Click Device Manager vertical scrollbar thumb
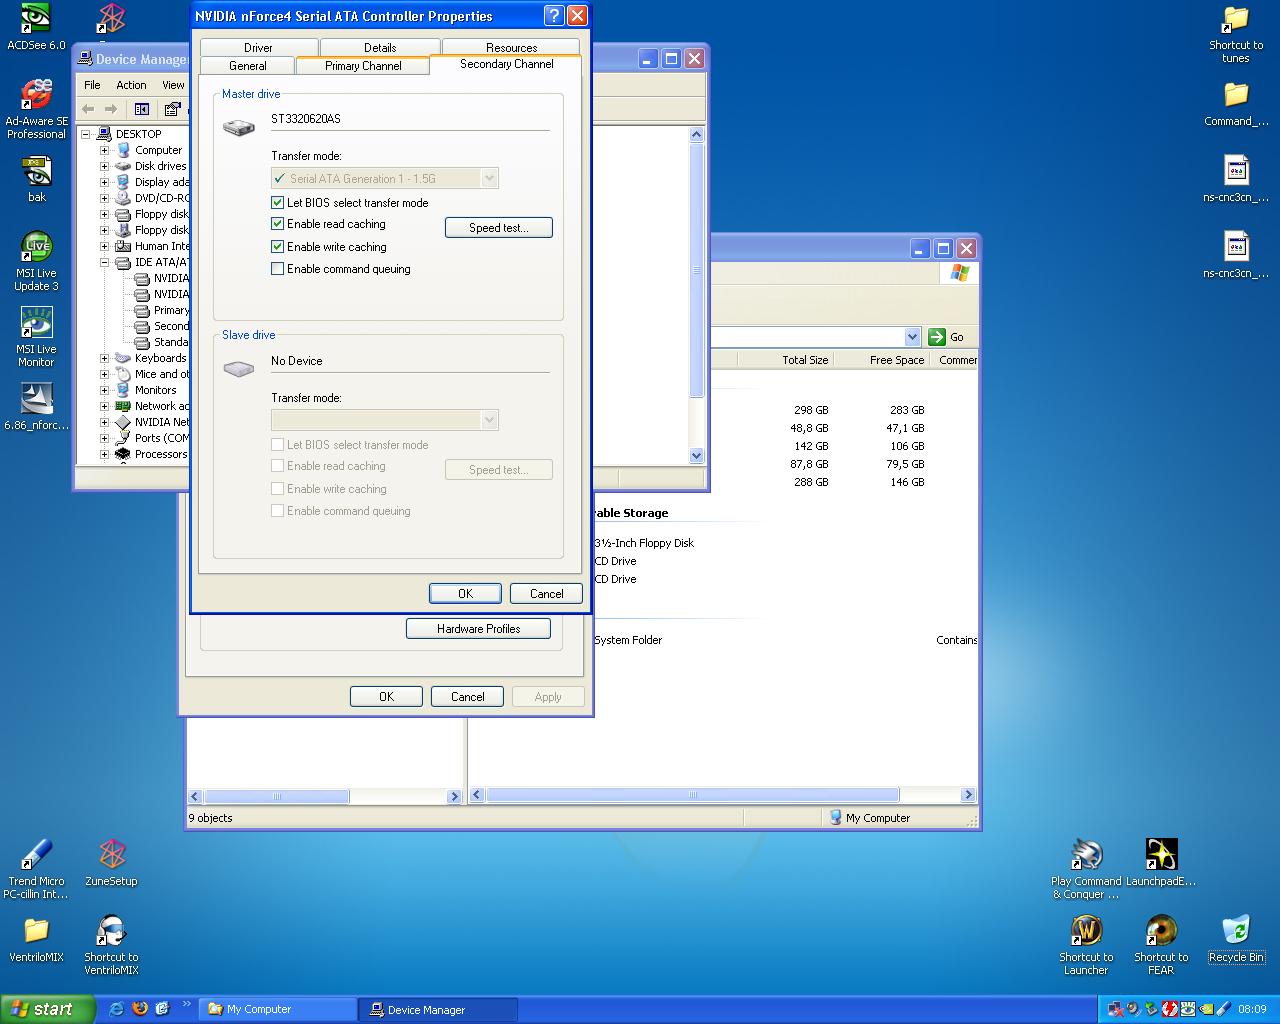The width and height of the screenshot is (1280, 1024). 697,270
